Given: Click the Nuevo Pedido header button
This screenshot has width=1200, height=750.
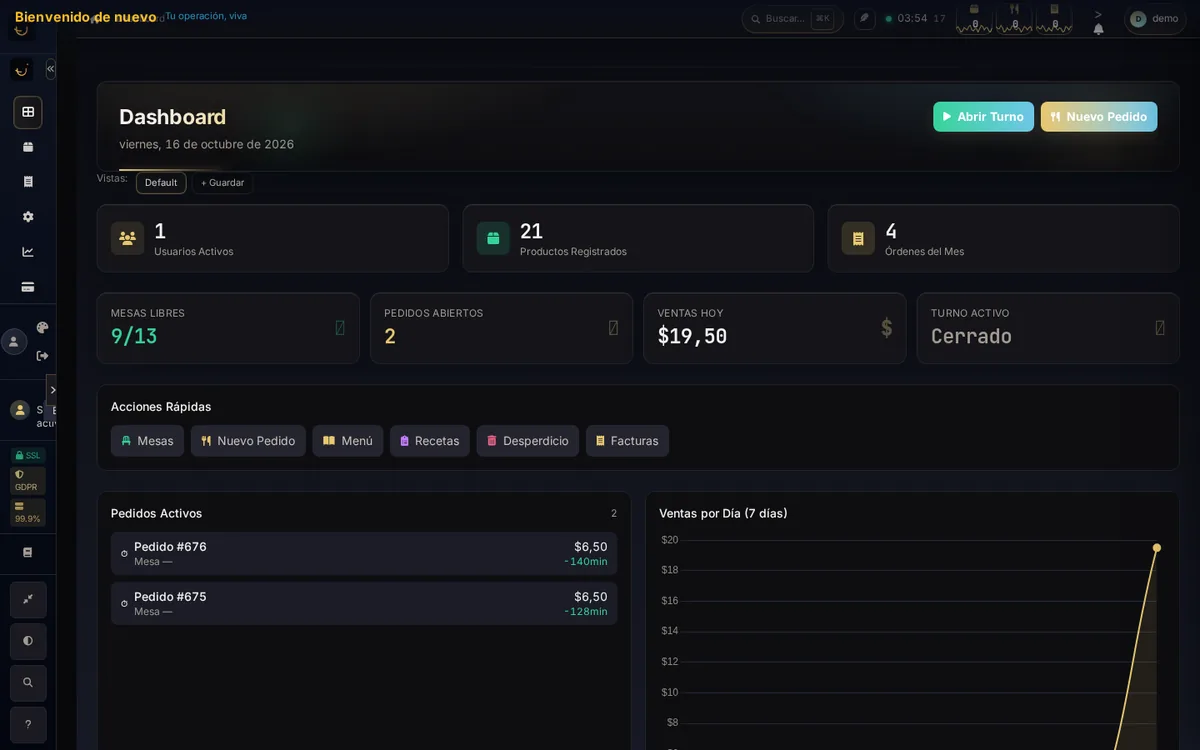Looking at the screenshot, I should pos(1099,117).
